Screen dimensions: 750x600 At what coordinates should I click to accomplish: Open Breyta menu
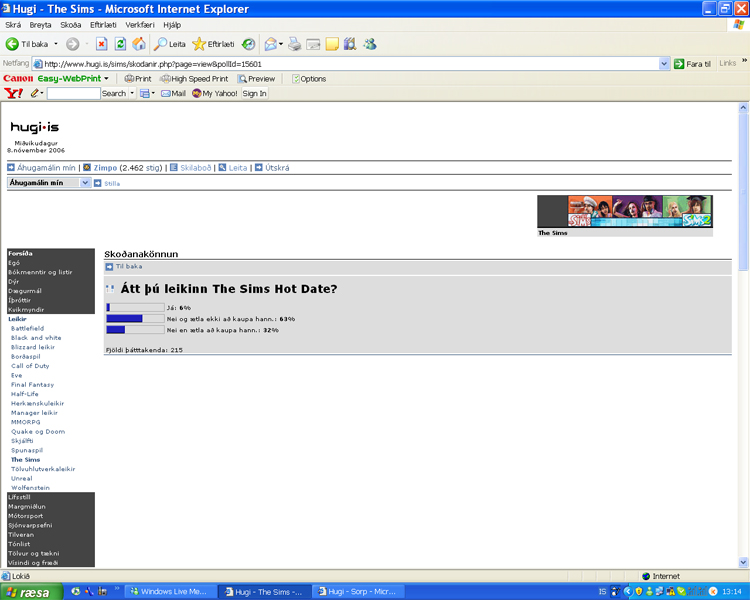[40, 25]
